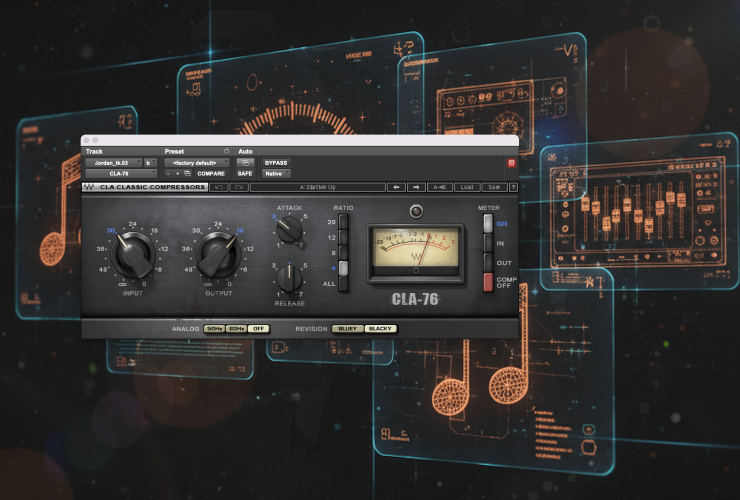Enable automation SAFE mode
The width and height of the screenshot is (740, 500).
pos(245,174)
